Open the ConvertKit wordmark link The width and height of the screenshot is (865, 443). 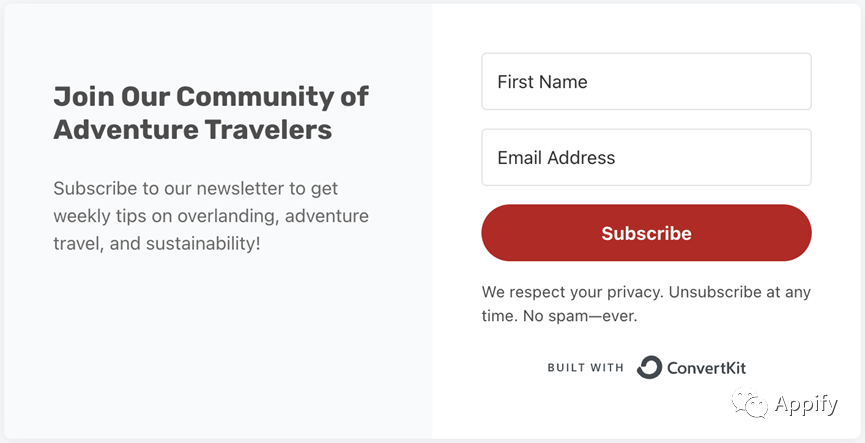coord(707,367)
